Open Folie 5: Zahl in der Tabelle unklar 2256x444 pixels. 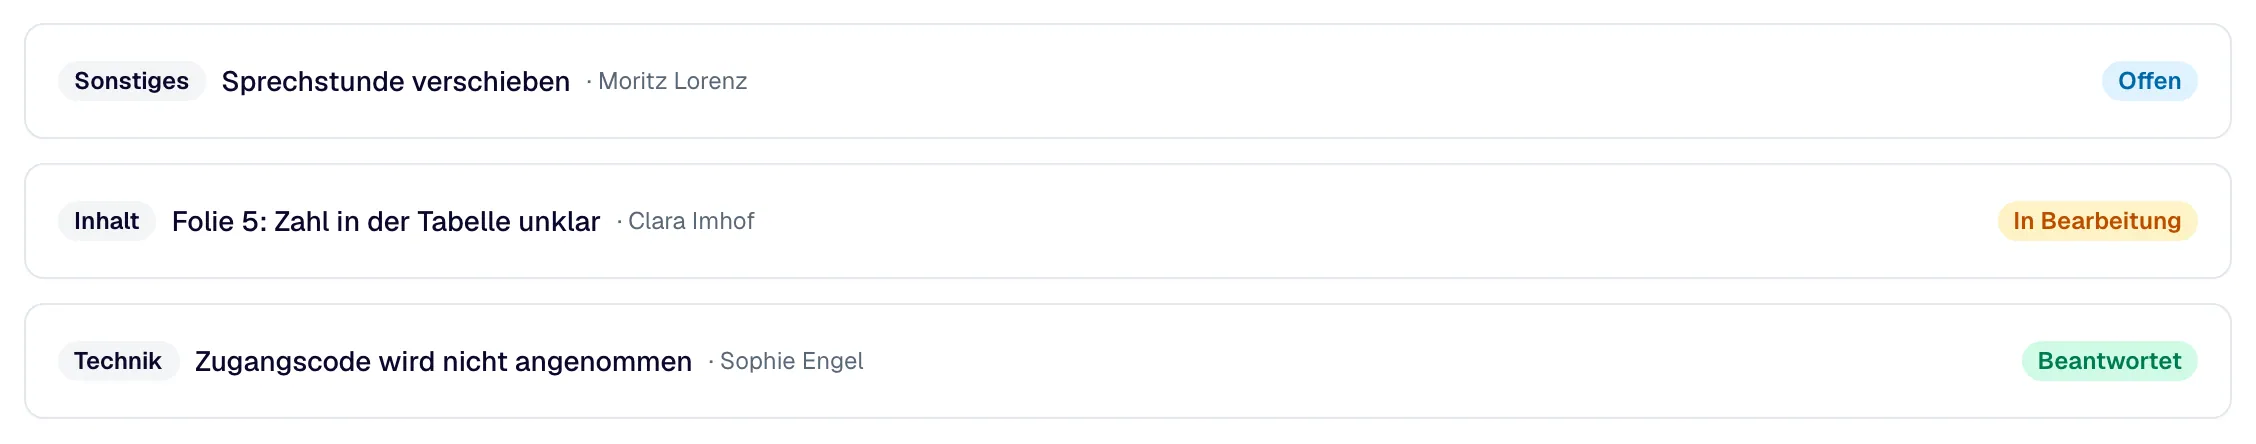[x=386, y=221]
